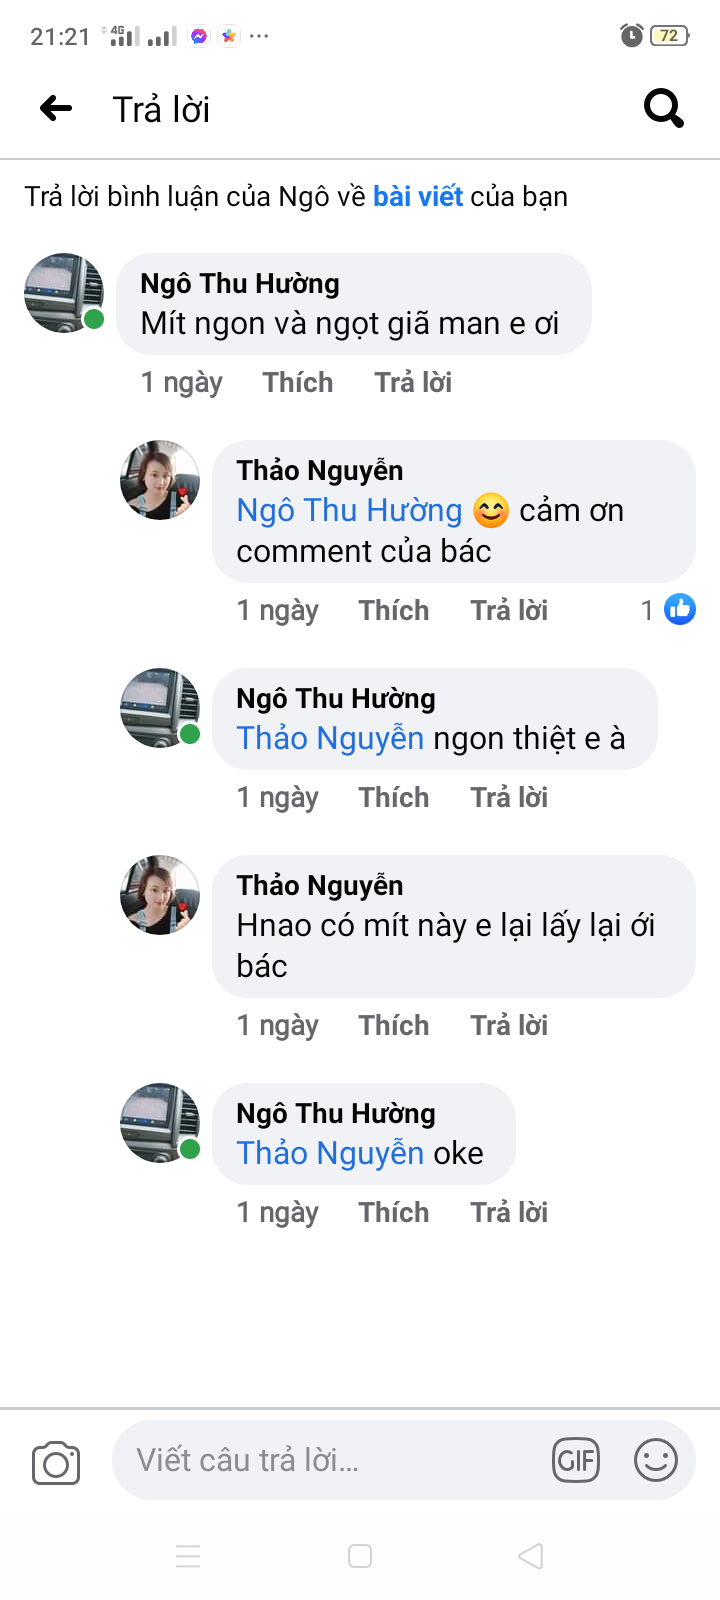Screen dimensions: 720x1600
Task: Tap "Viết câu trả lời" reply field
Action: point(330,1461)
